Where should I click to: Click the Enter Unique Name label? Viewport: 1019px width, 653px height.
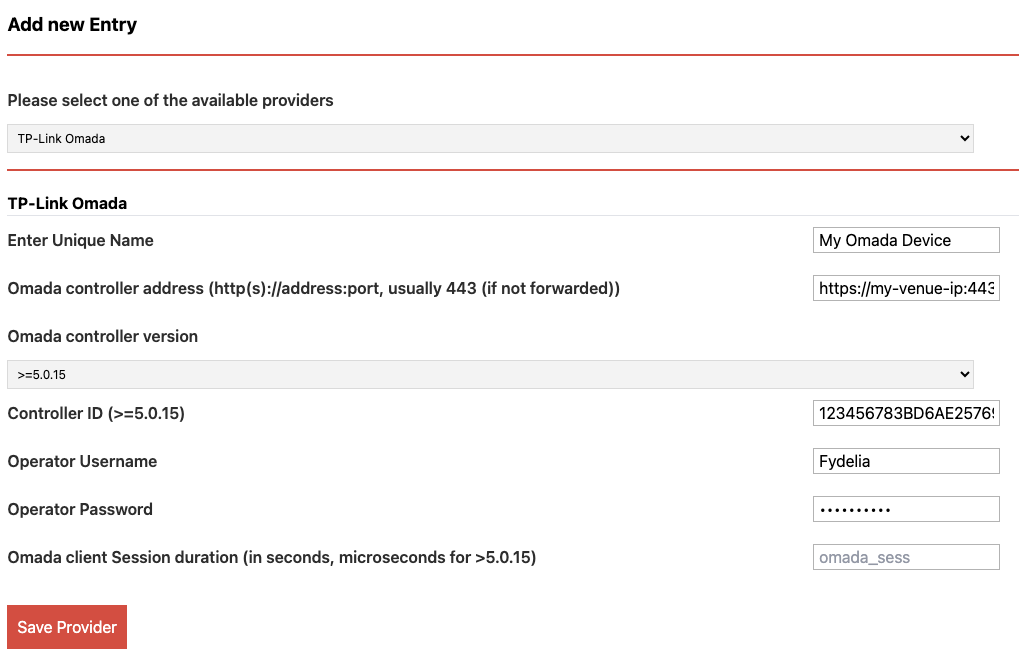tap(81, 240)
